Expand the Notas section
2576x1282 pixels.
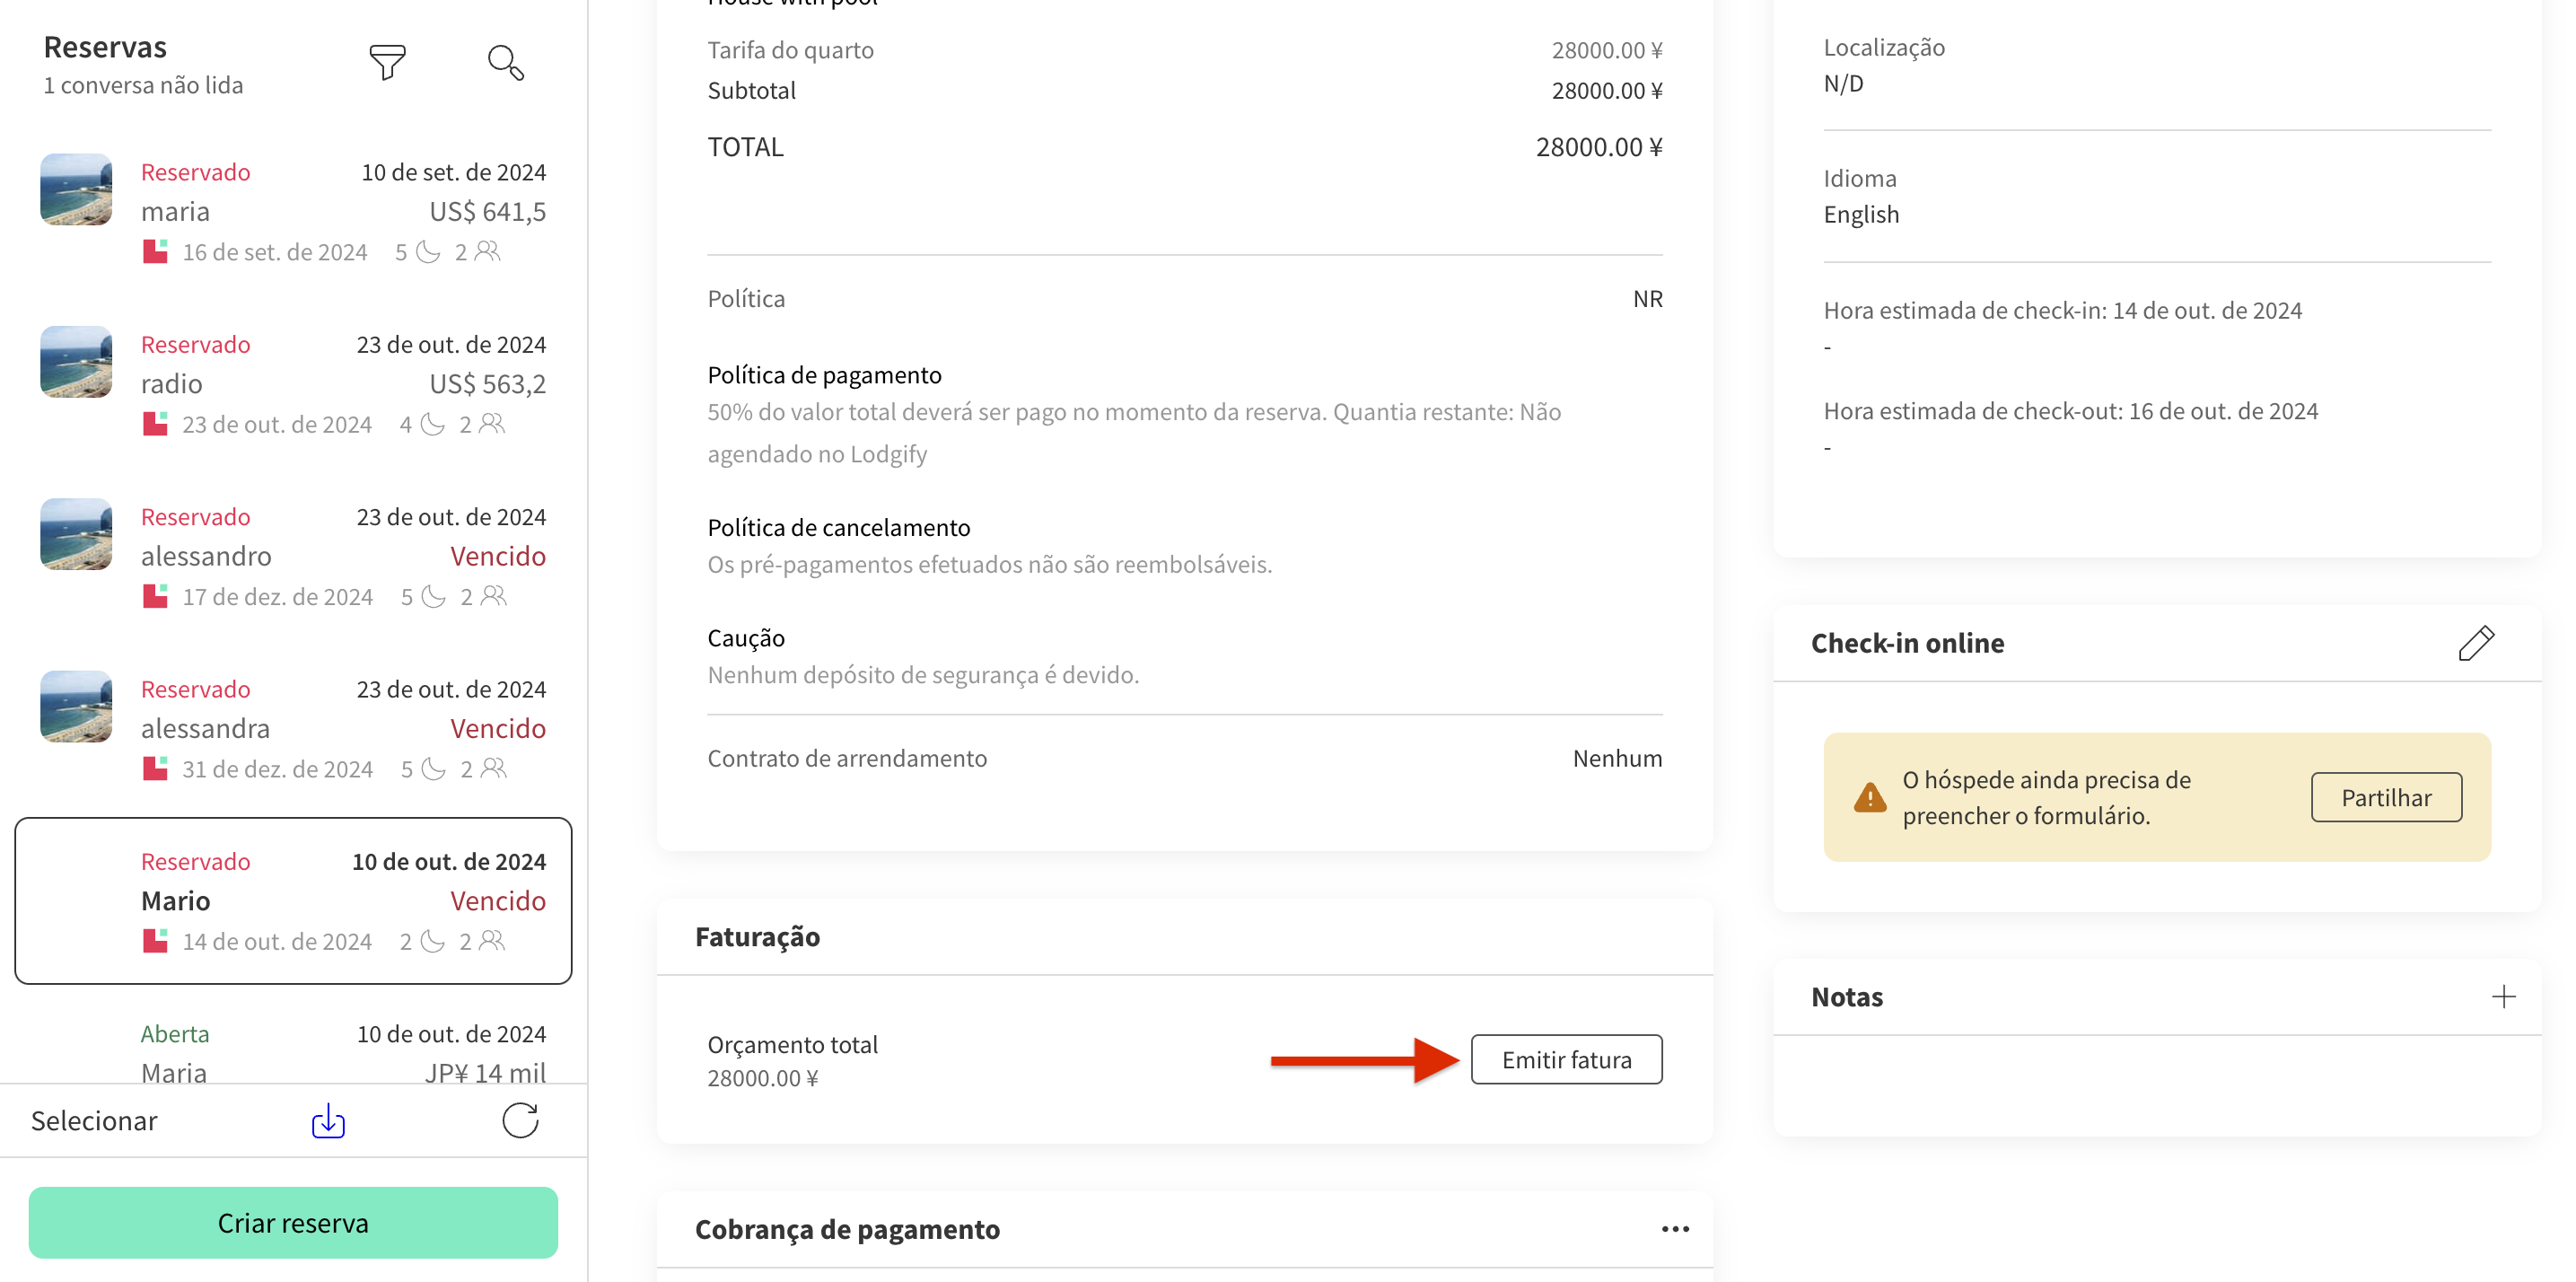click(x=1846, y=996)
